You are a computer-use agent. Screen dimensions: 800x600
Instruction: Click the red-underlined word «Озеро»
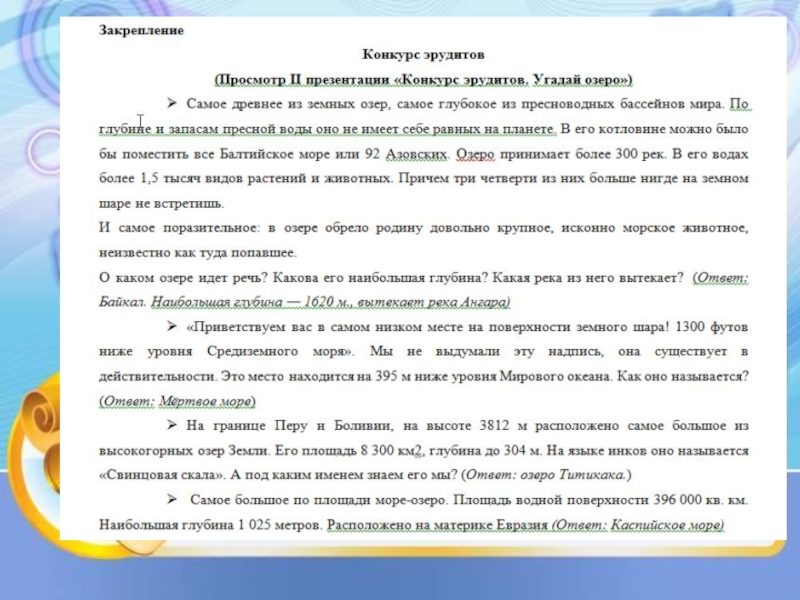click(x=476, y=154)
